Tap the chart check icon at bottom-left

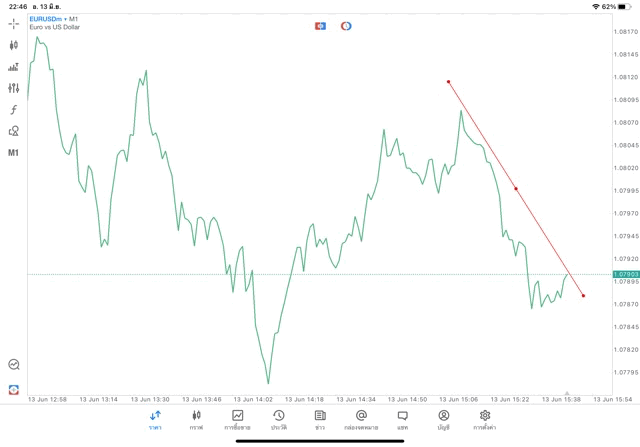pos(14,365)
